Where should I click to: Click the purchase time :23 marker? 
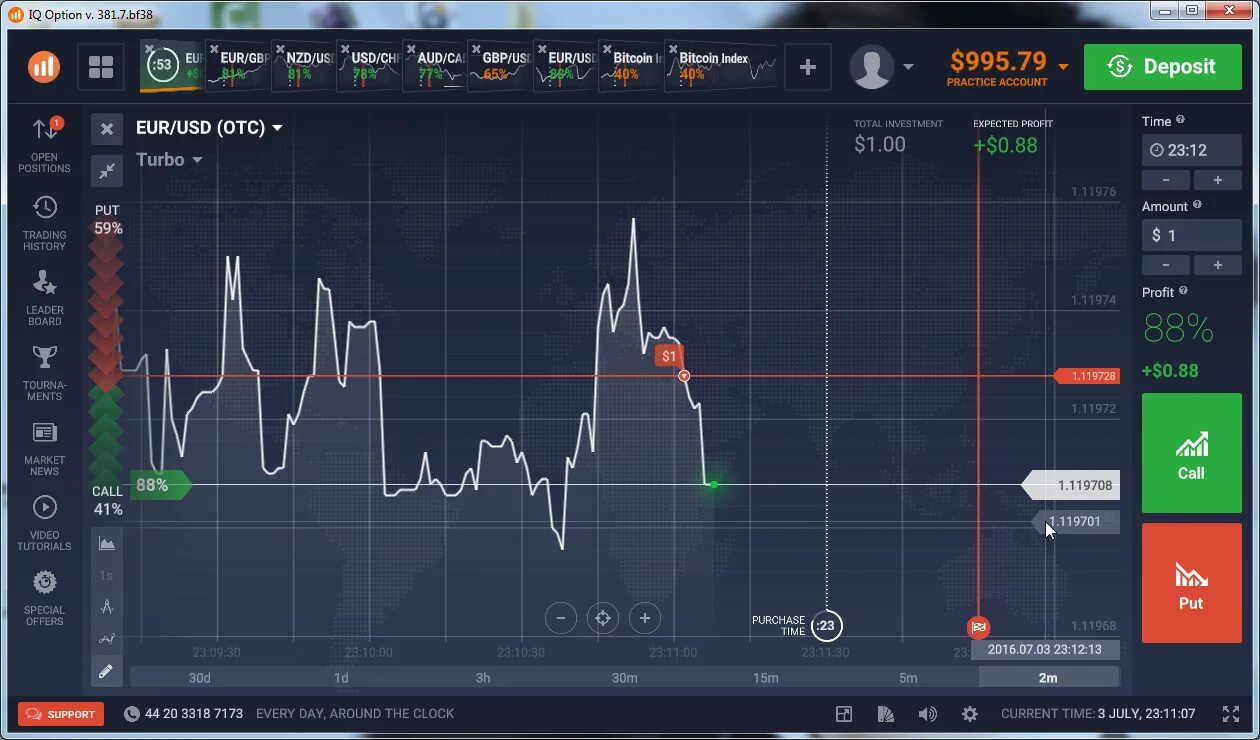(x=826, y=626)
